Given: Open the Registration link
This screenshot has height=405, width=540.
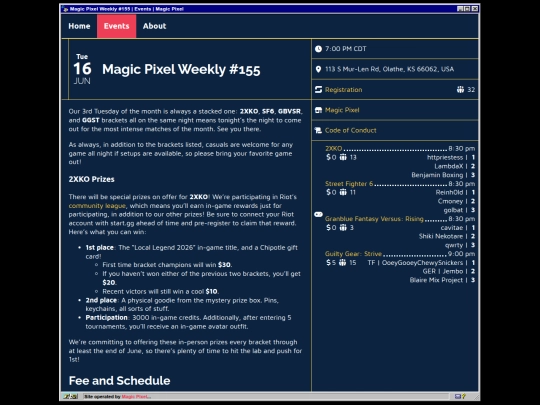Looking at the screenshot, I should coord(343,90).
